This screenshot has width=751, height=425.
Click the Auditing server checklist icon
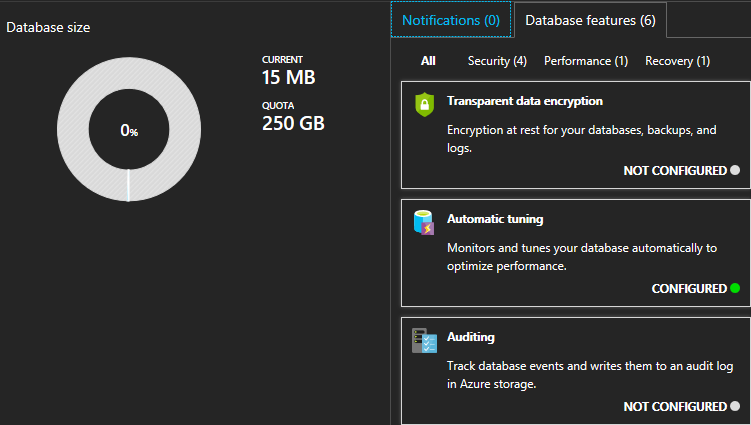pyautogui.click(x=424, y=340)
